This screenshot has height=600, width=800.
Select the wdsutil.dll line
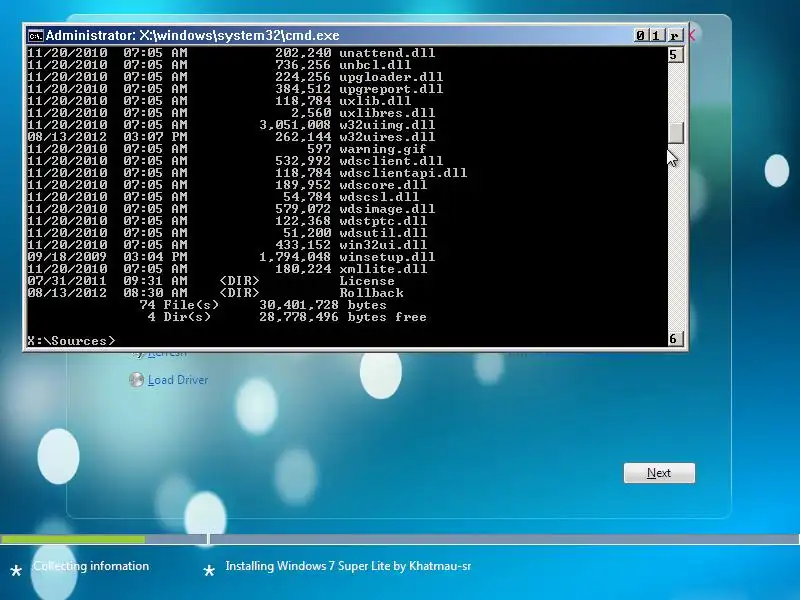(x=227, y=233)
